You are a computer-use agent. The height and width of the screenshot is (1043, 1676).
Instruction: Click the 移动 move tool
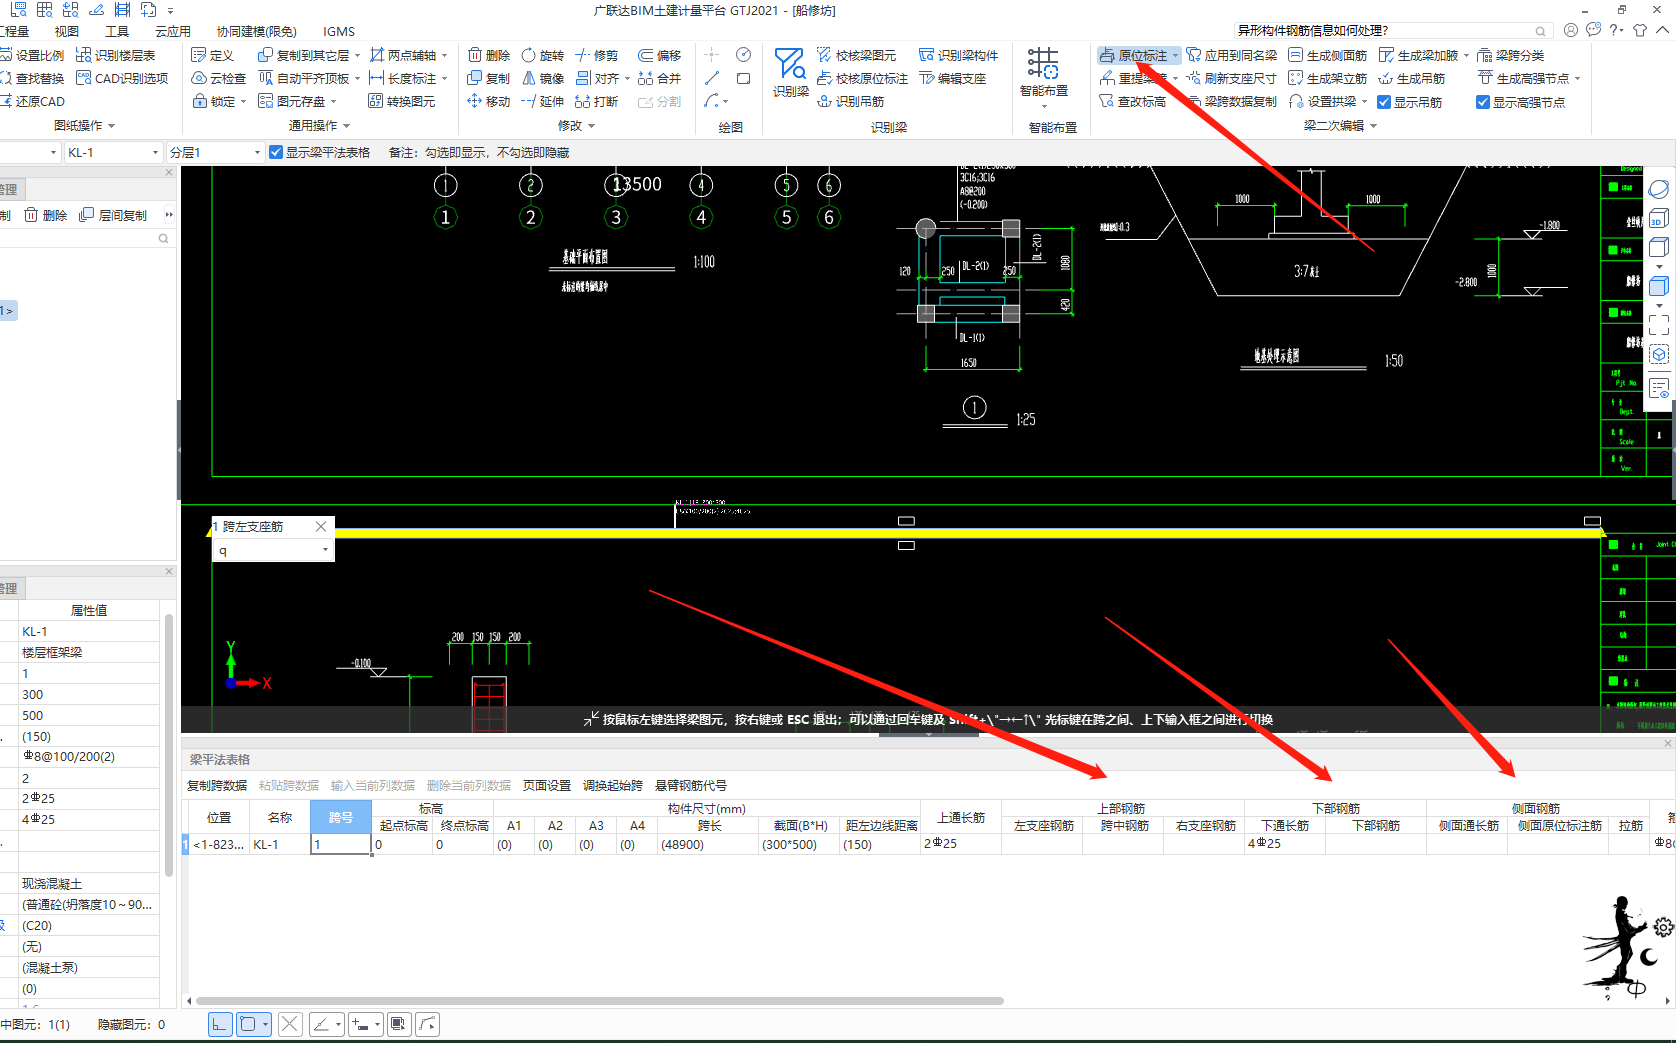click(488, 101)
